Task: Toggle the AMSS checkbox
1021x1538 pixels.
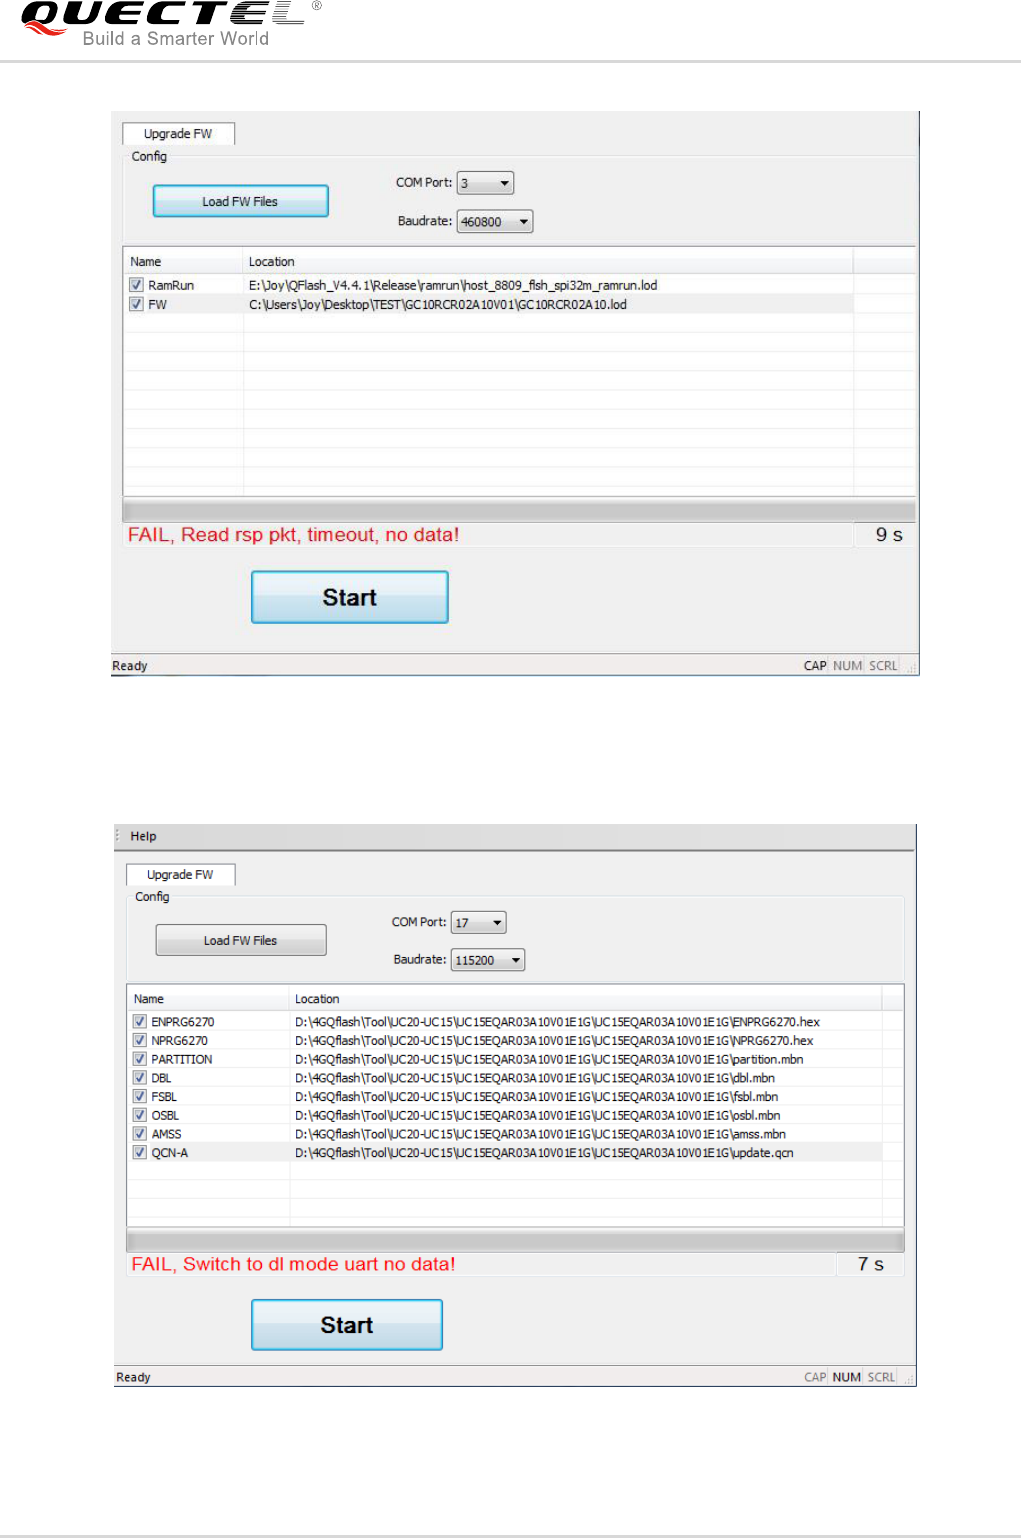Action: pos(140,1134)
